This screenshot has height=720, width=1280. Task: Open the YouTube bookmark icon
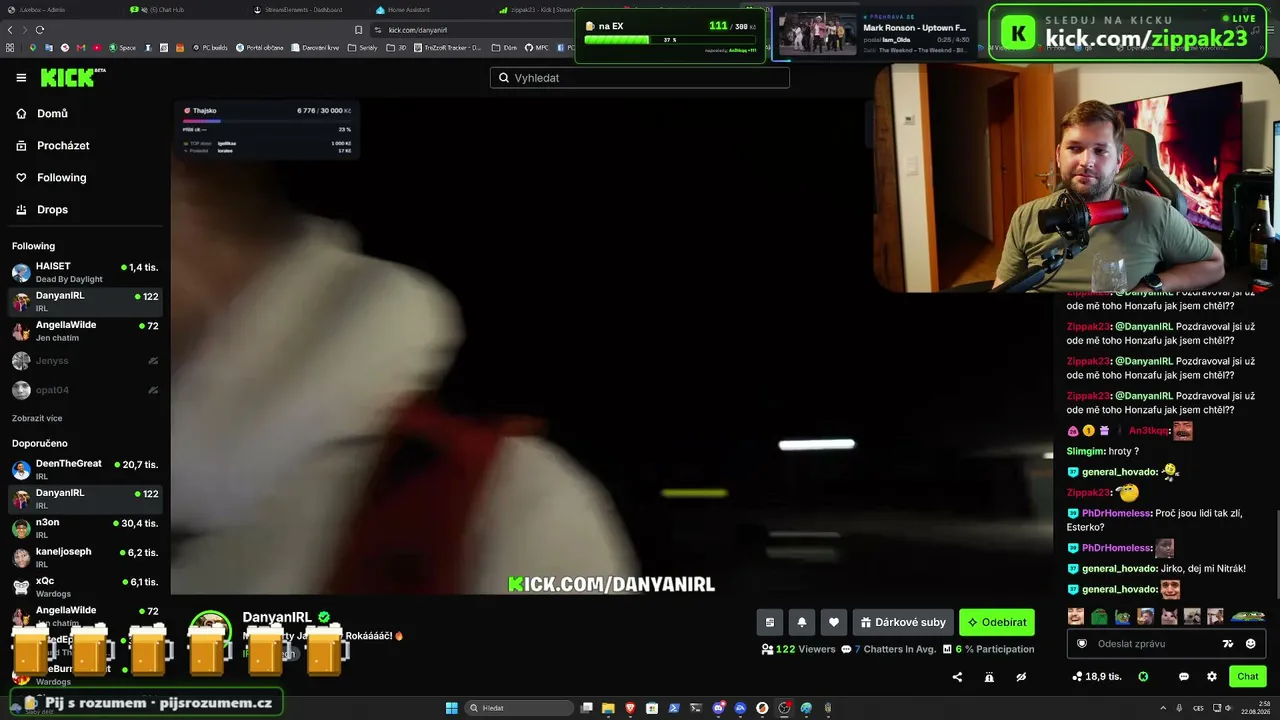97,47
